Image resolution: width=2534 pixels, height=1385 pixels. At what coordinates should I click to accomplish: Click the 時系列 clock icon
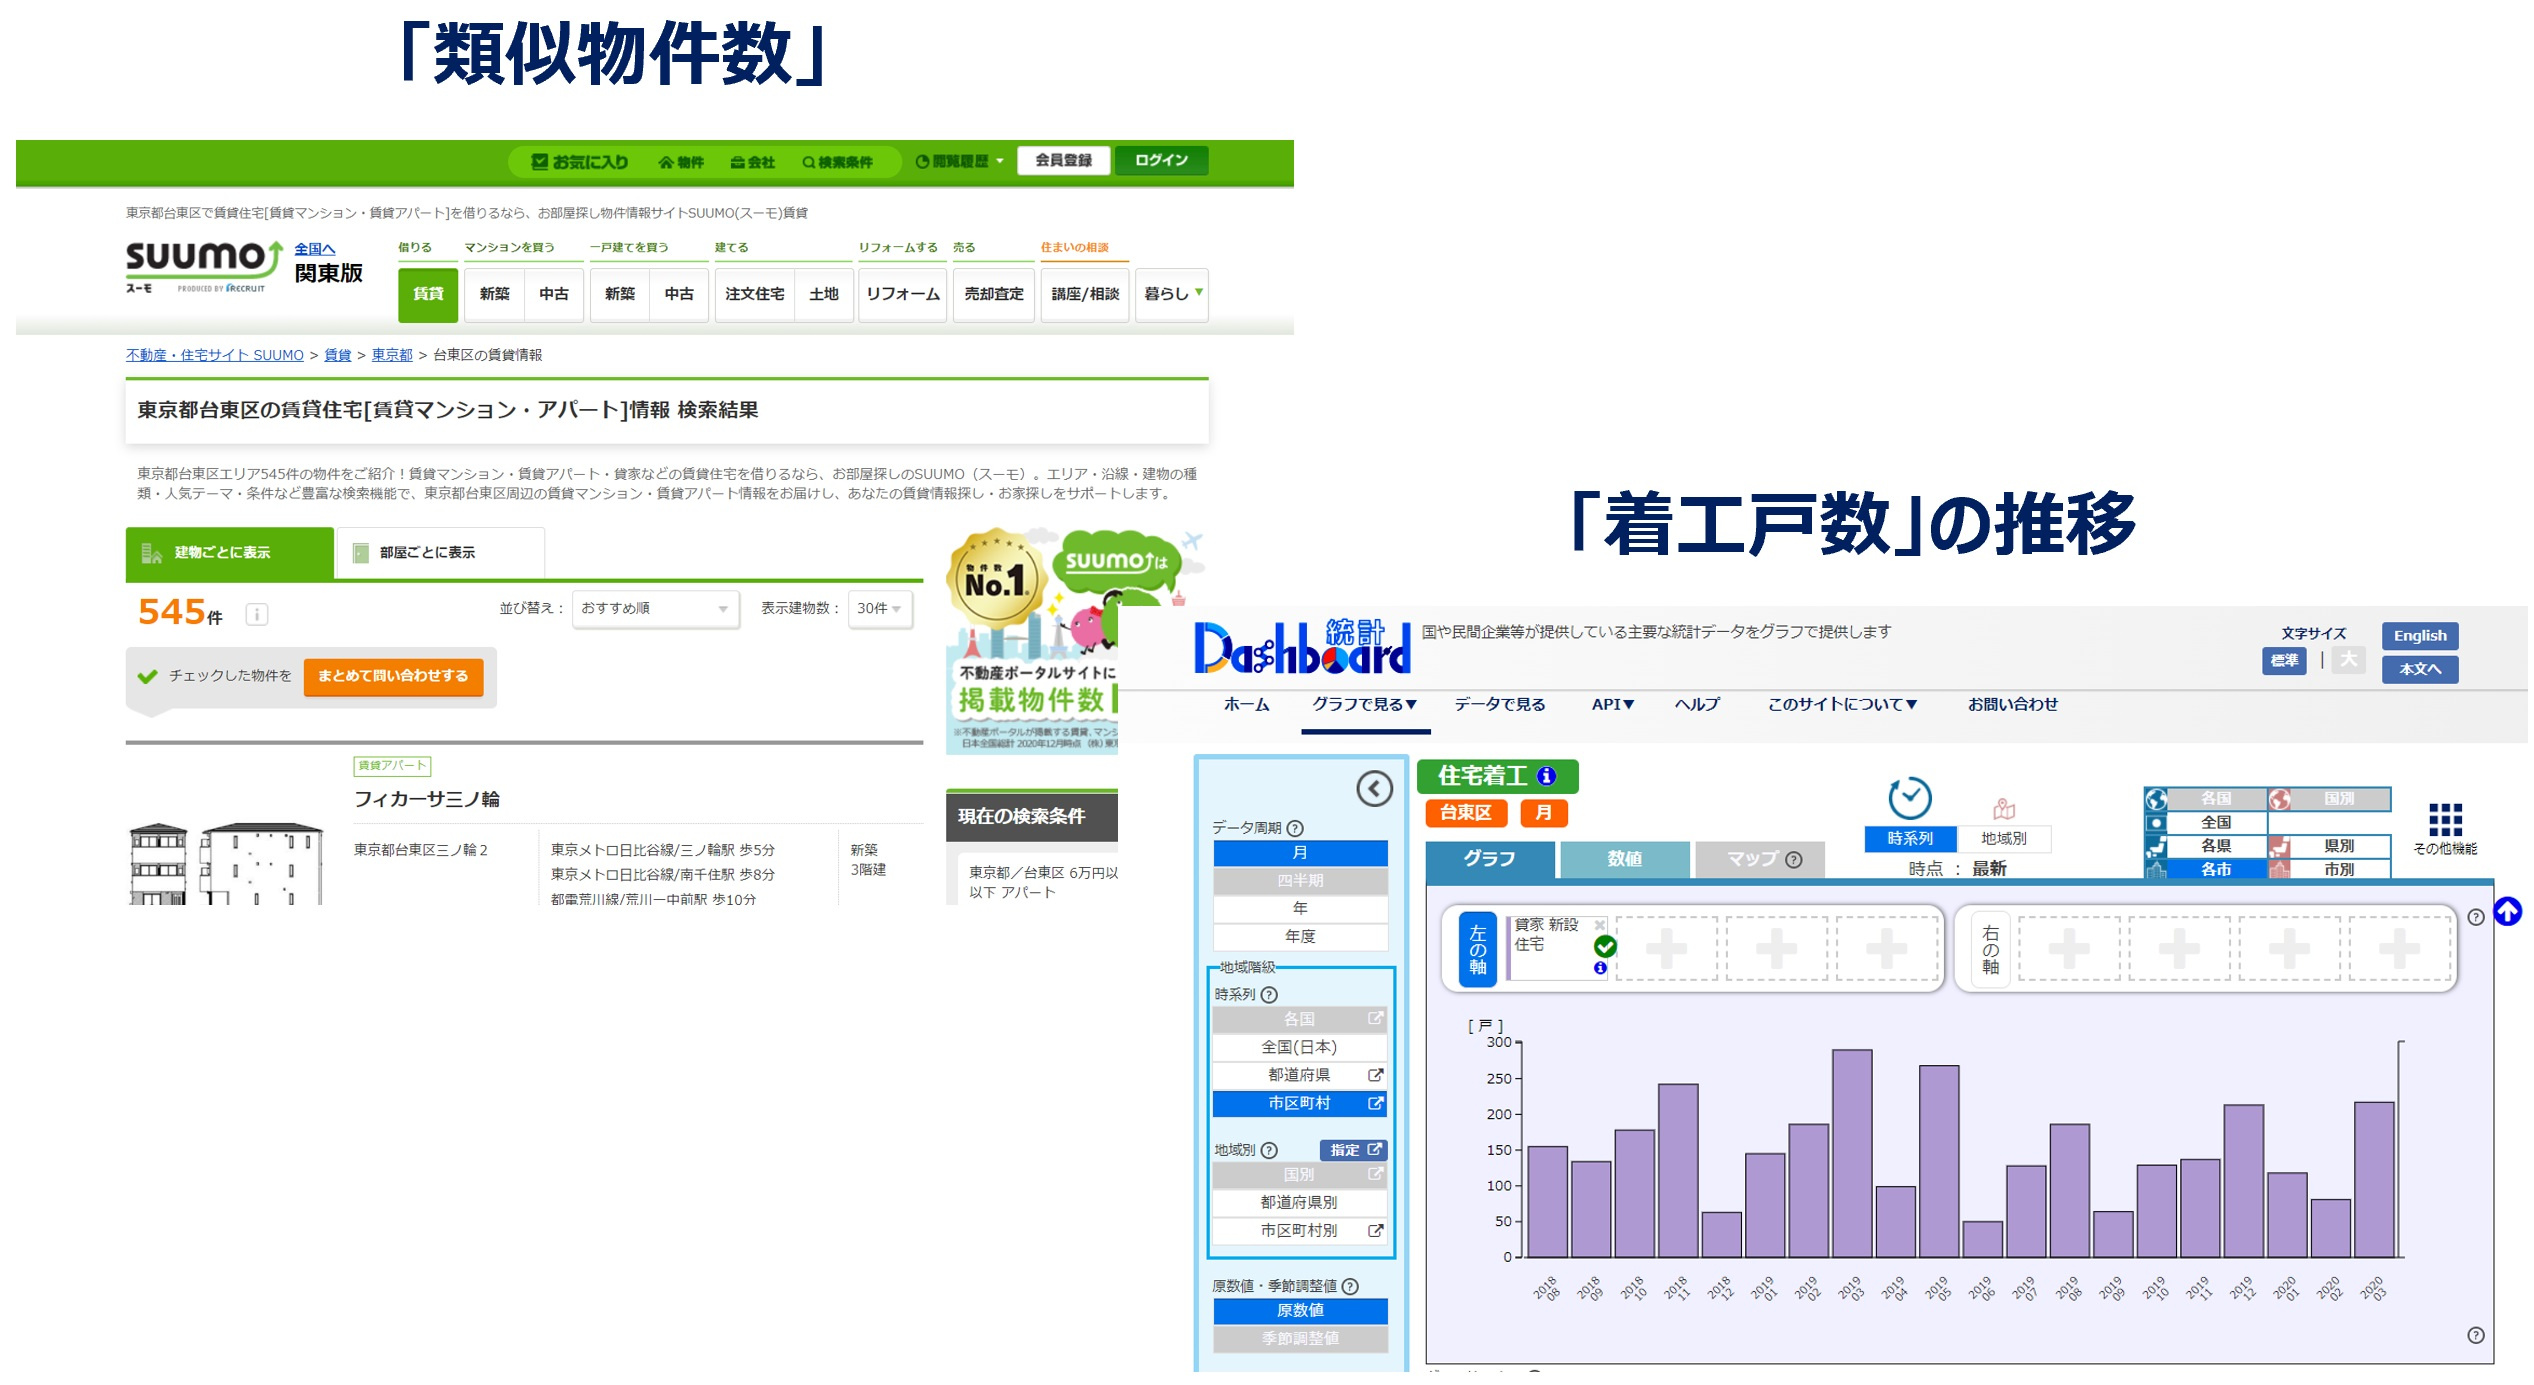pos(1911,799)
